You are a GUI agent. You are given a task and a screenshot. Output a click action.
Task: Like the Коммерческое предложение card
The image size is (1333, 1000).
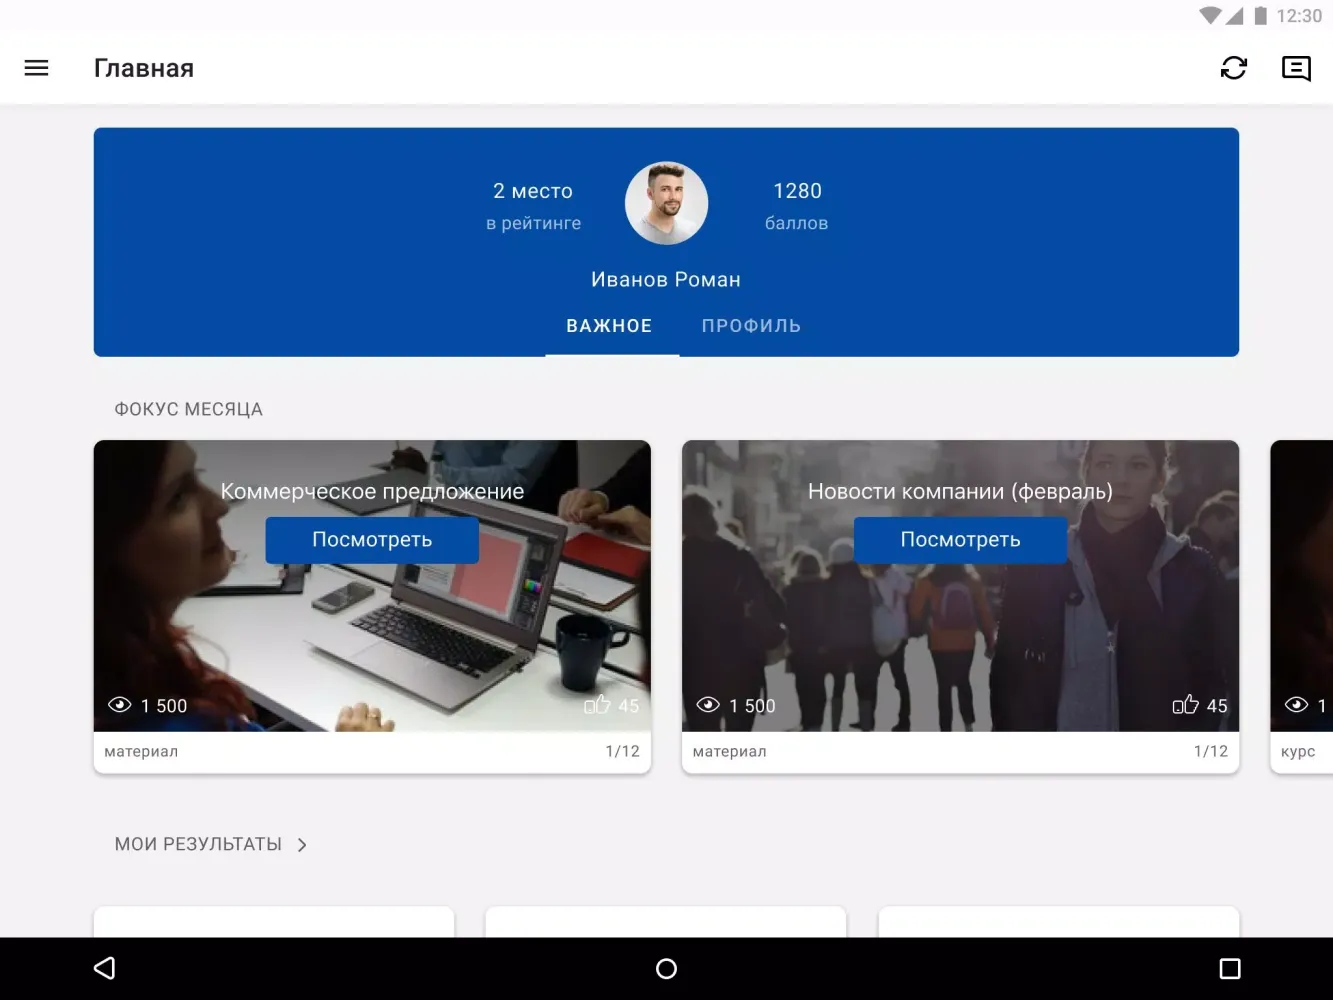[x=597, y=705]
